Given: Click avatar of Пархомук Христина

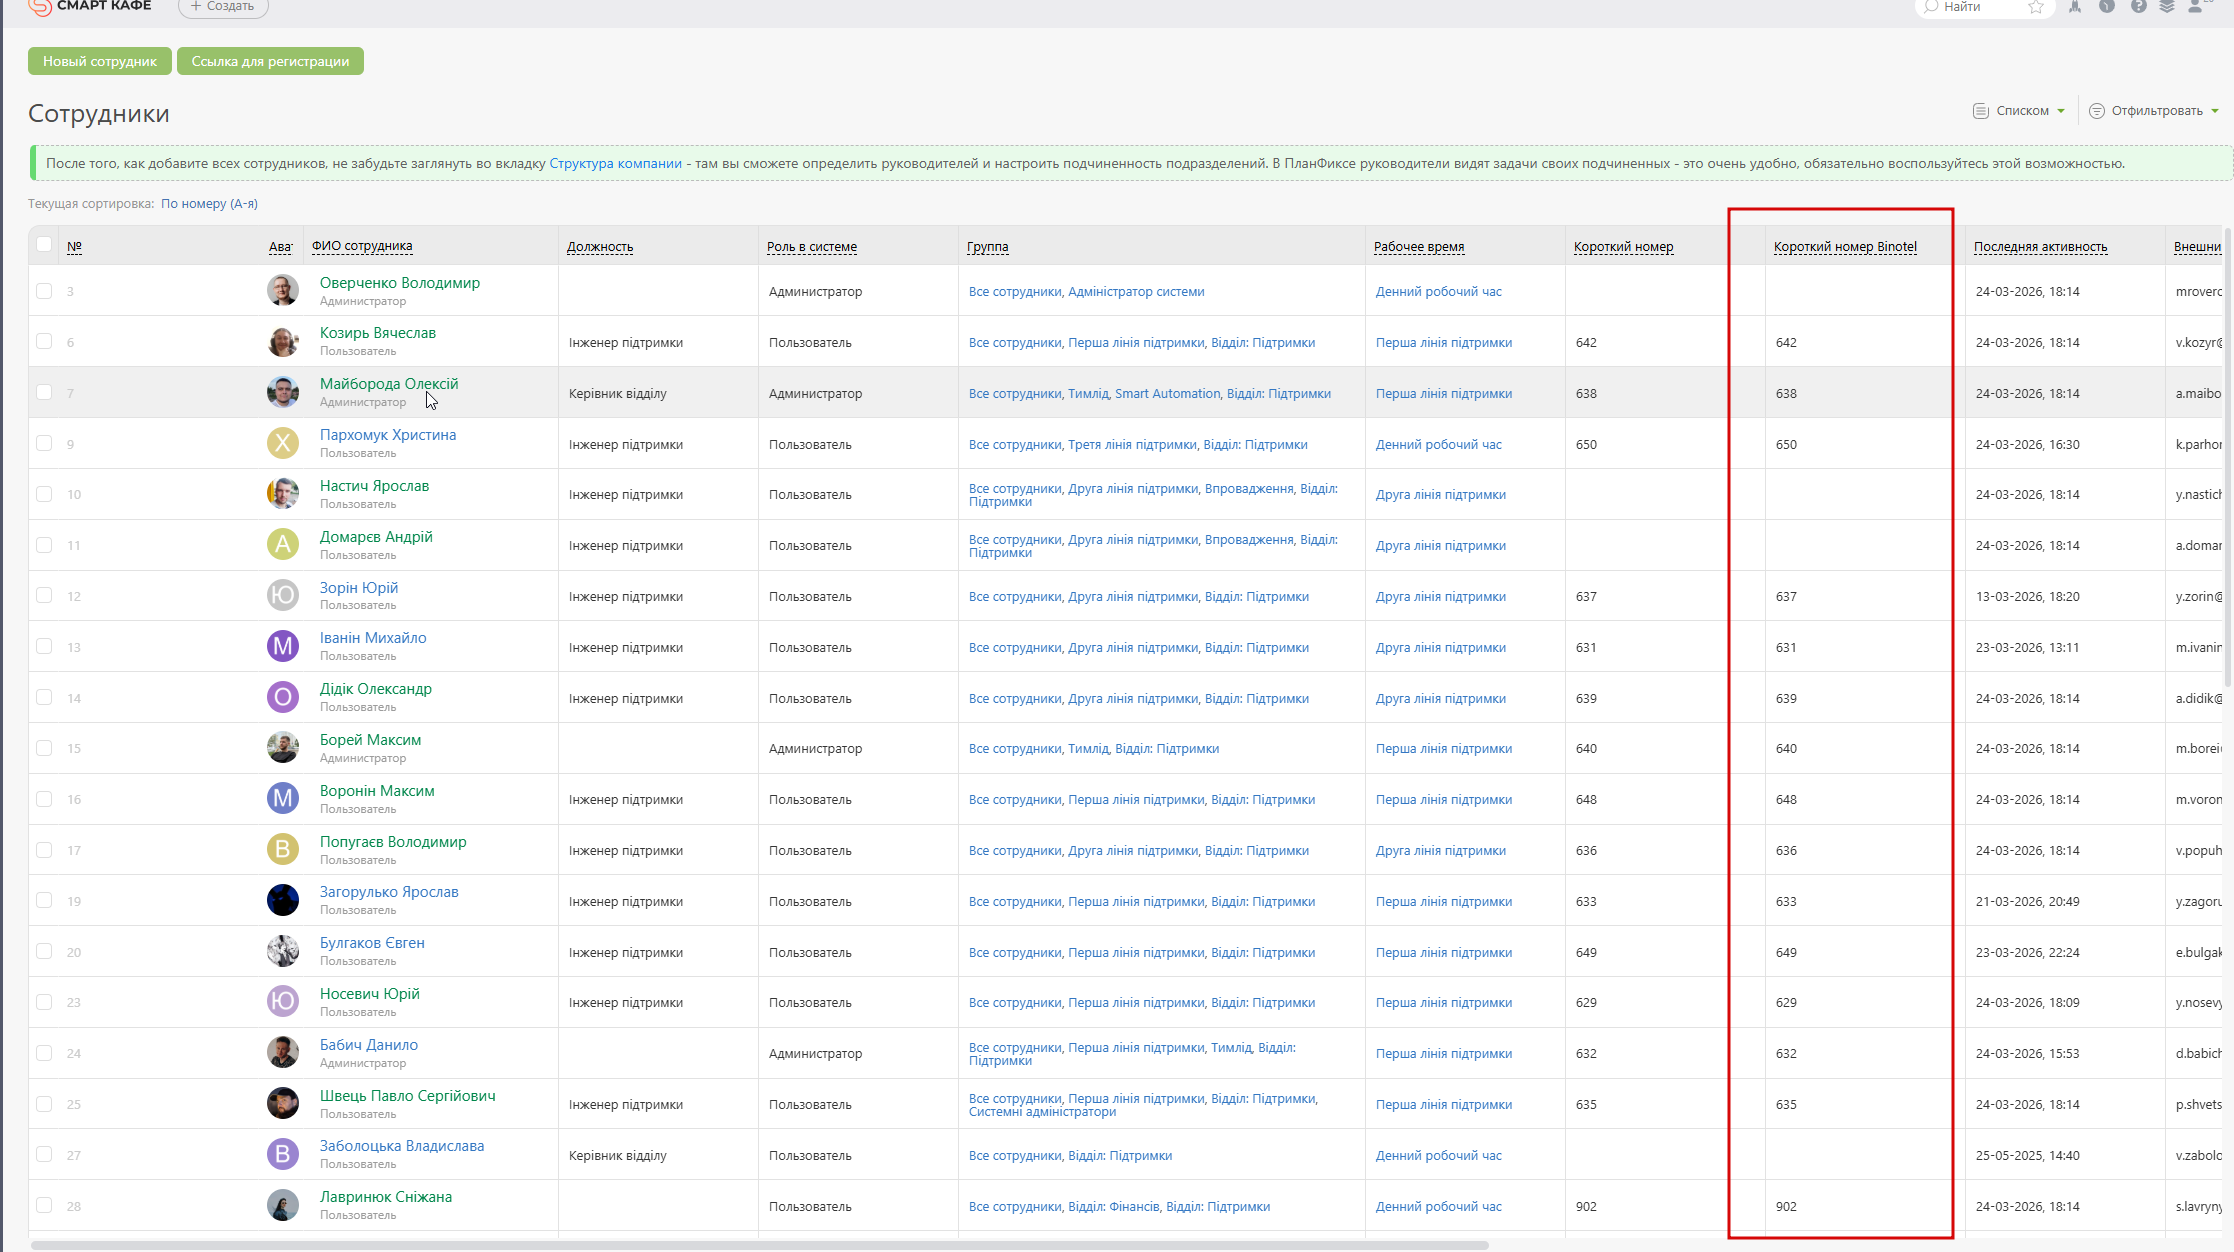Looking at the screenshot, I should point(283,443).
